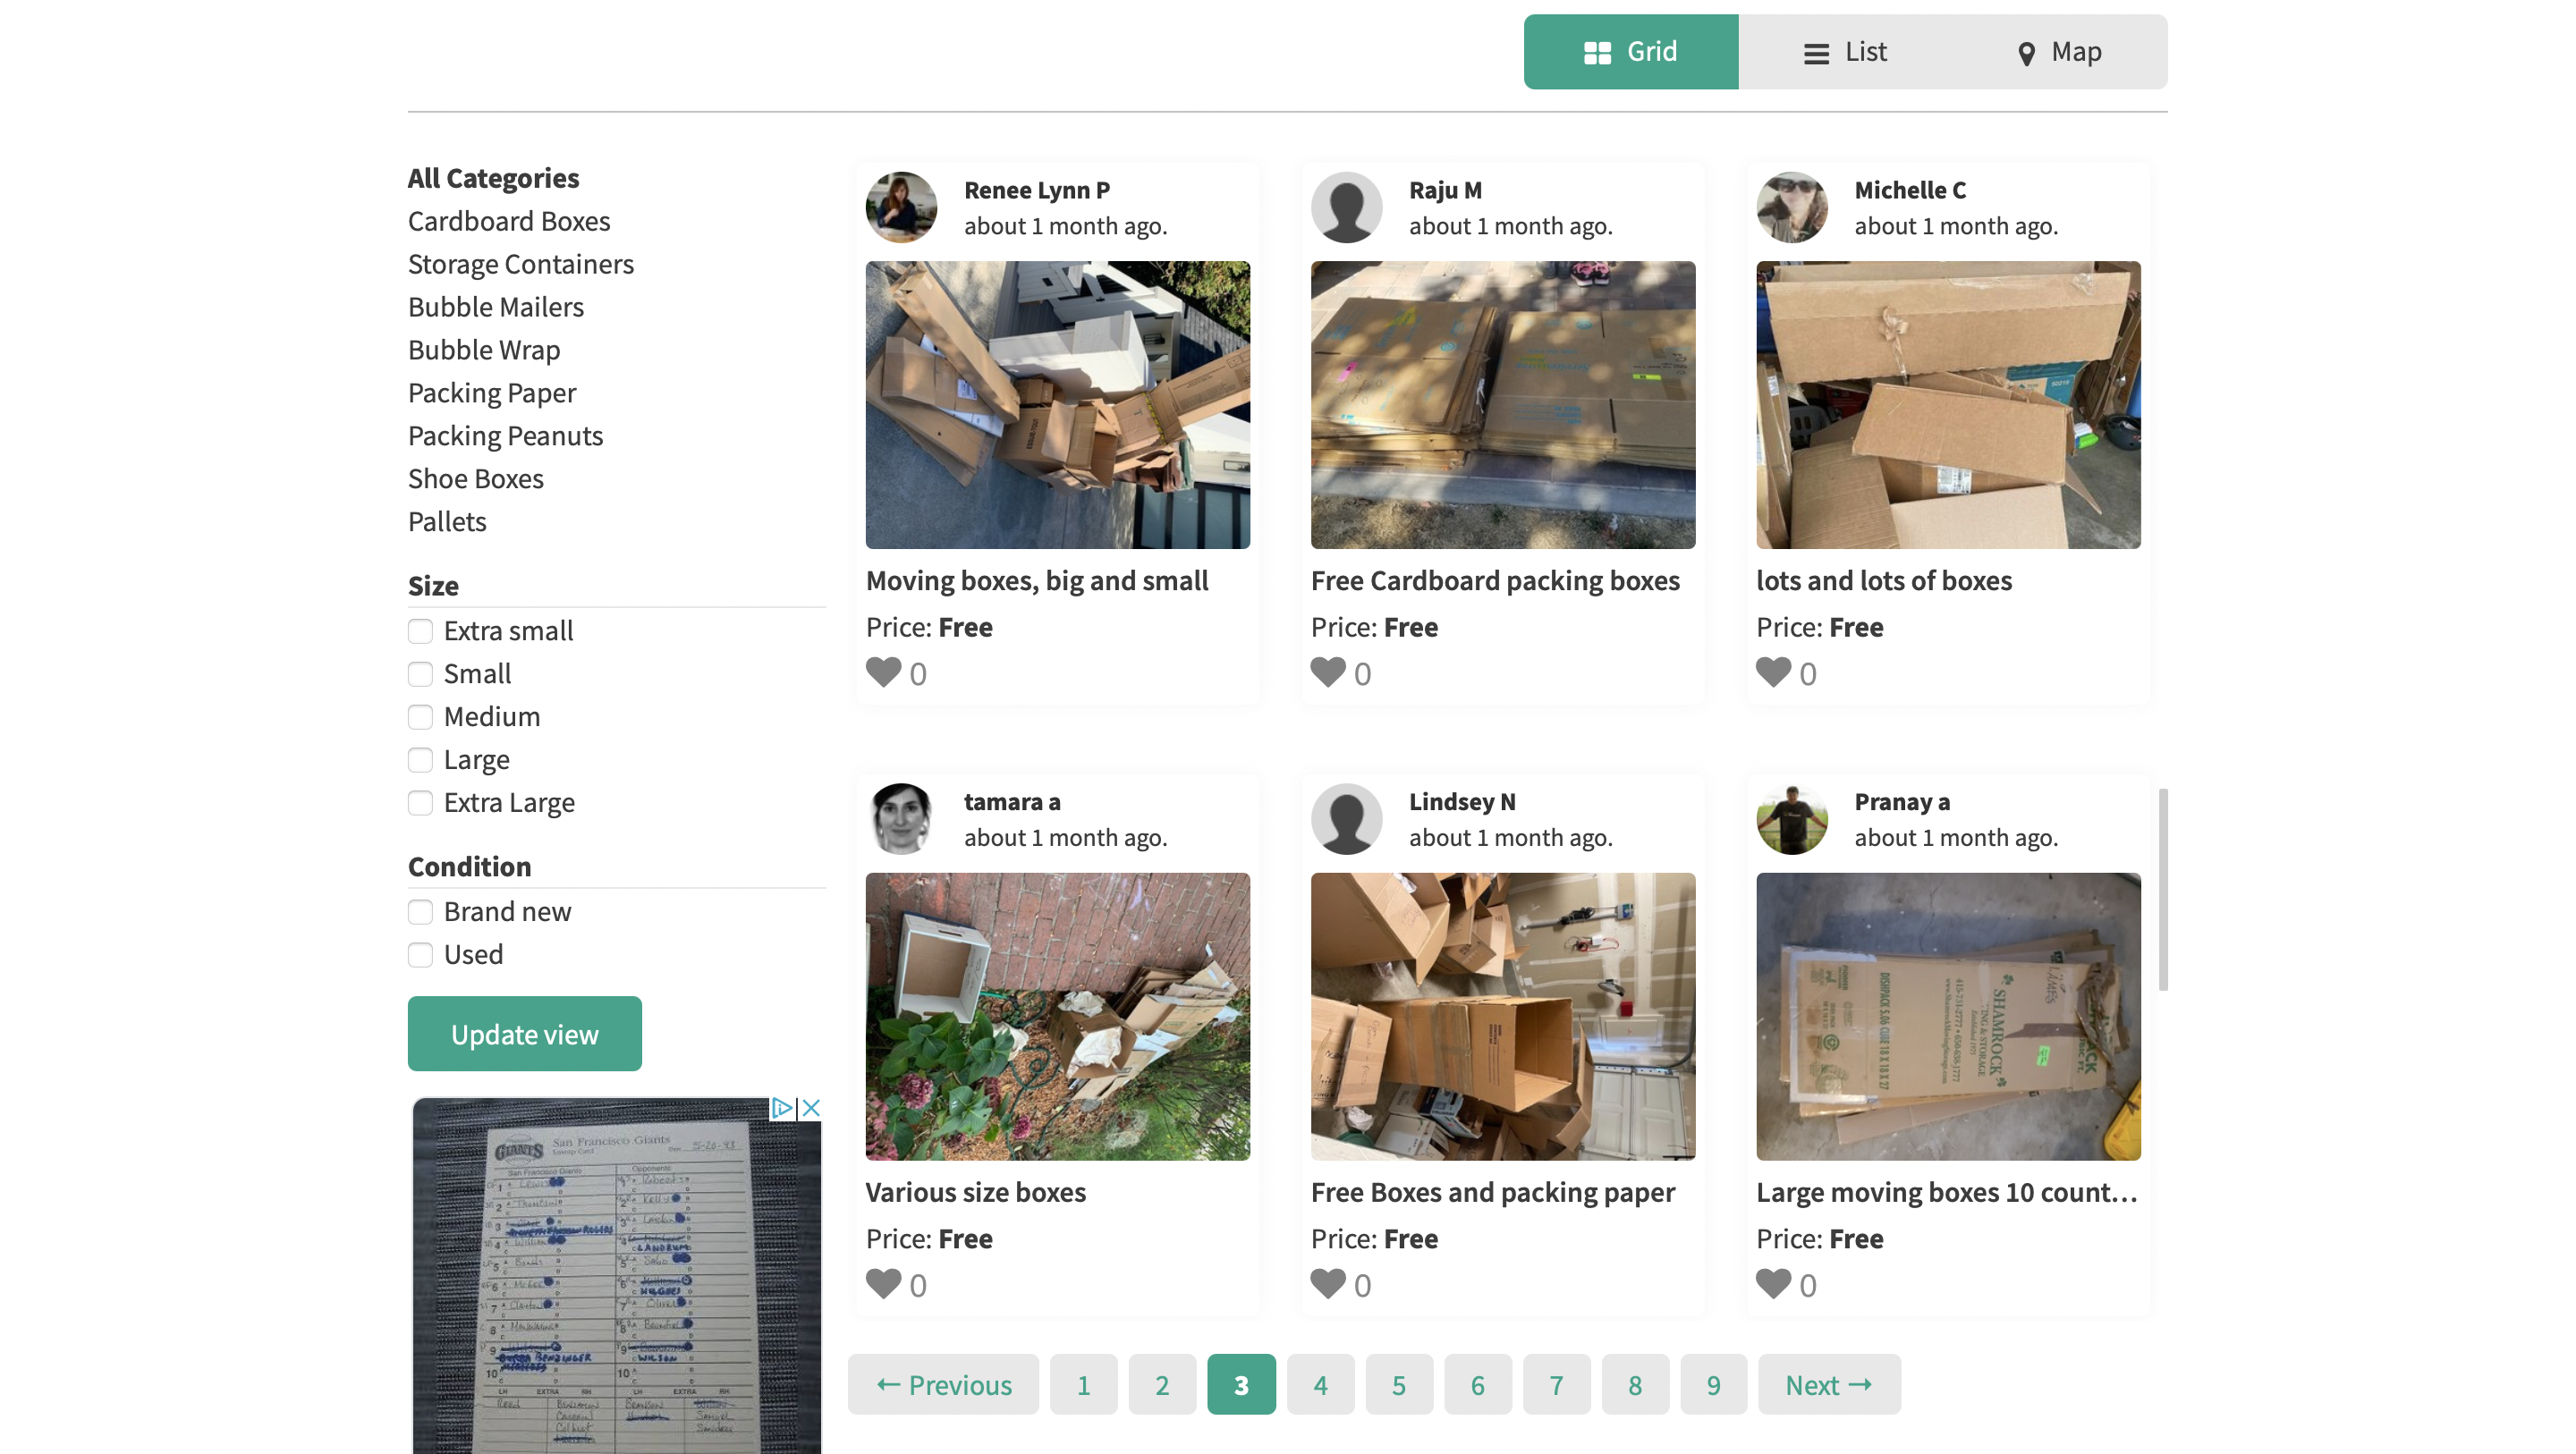Click heart icon on Moving boxes listing
Viewport: 2576px width, 1454px height.
tap(883, 672)
